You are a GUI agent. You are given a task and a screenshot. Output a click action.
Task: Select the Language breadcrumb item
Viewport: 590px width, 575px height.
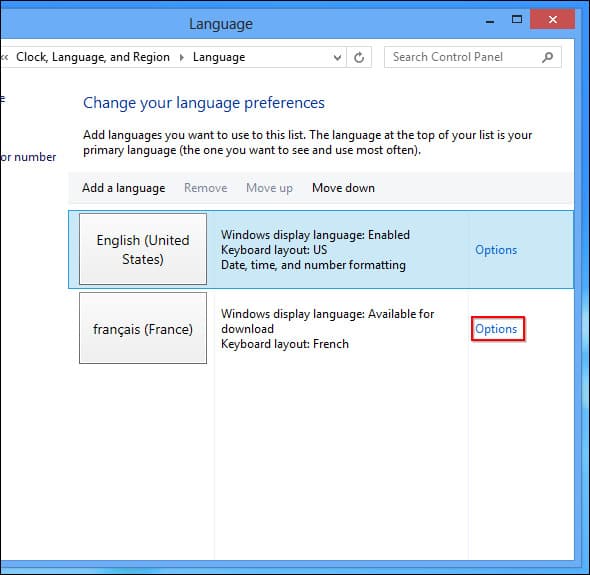point(219,57)
